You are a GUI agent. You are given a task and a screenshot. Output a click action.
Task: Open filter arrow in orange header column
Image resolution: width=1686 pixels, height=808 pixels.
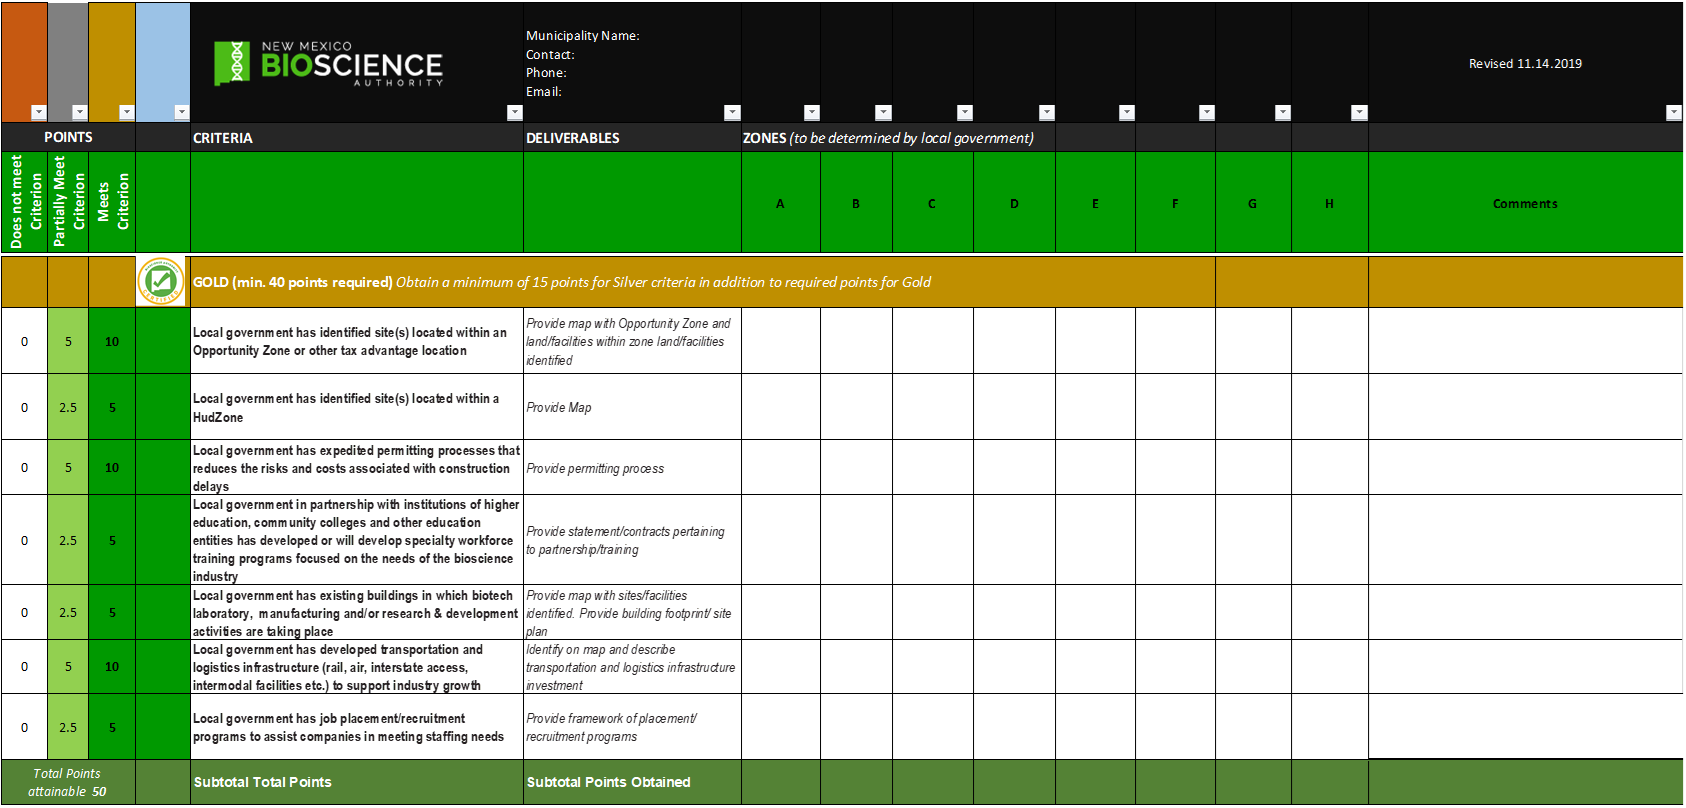[x=38, y=112]
